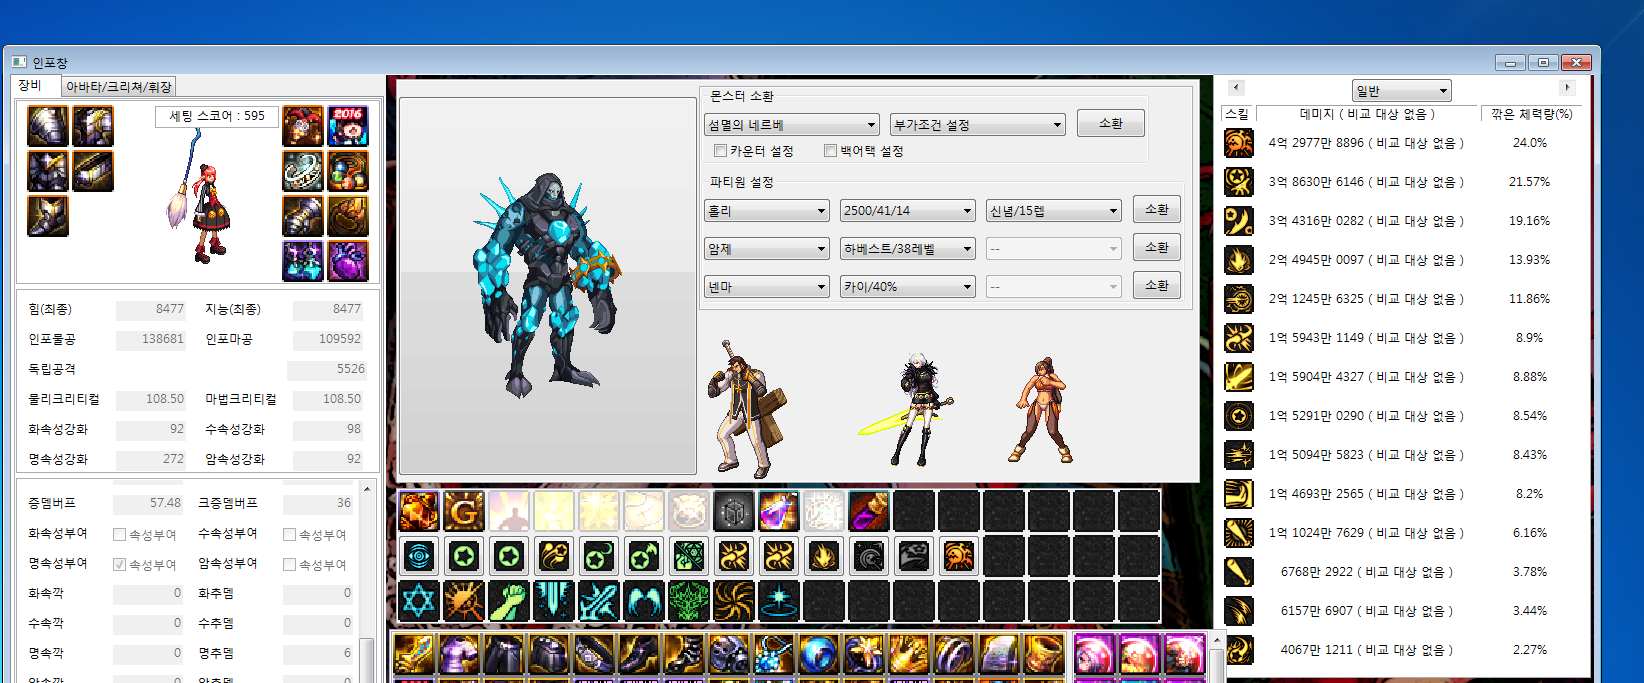Select the 장비 tab
Screen dimensions: 1644x683
[31, 86]
